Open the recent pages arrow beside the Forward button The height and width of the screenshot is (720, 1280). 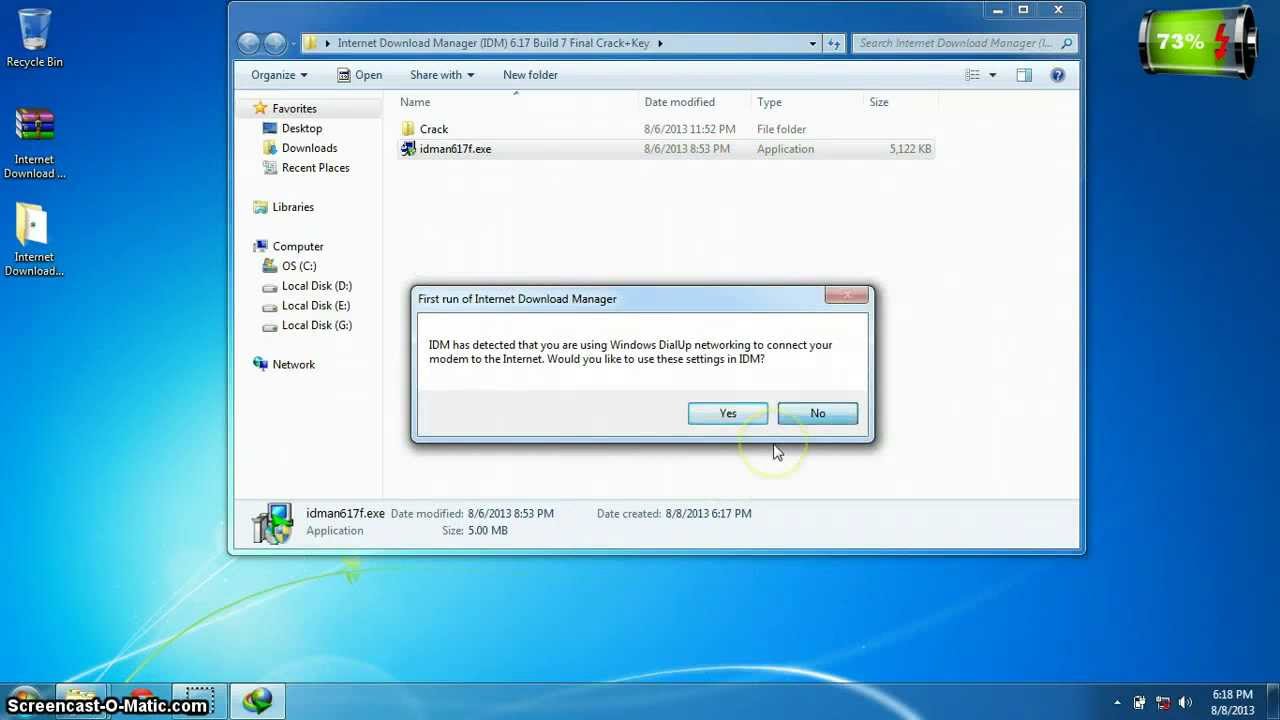(293, 43)
